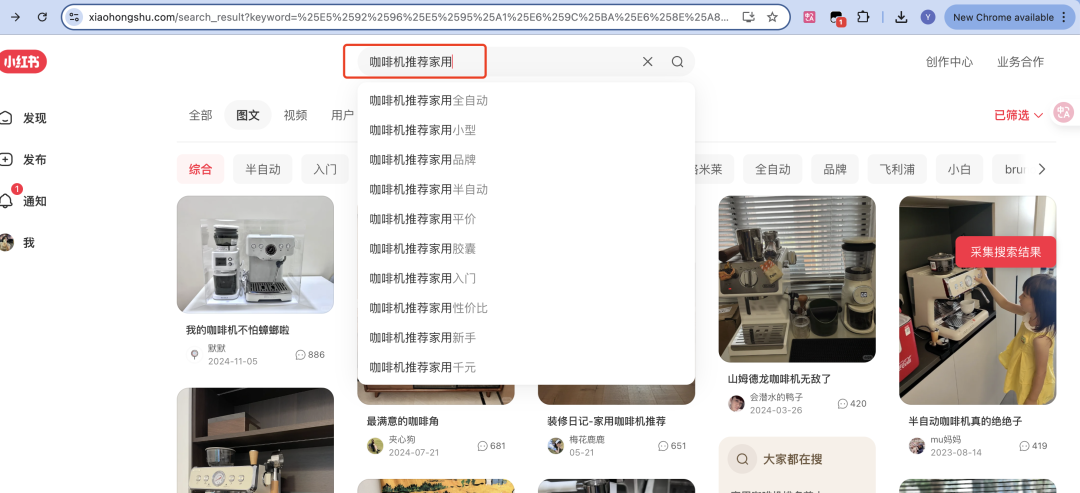Select the 入门 filter chip
The width and height of the screenshot is (1080, 493).
point(325,169)
